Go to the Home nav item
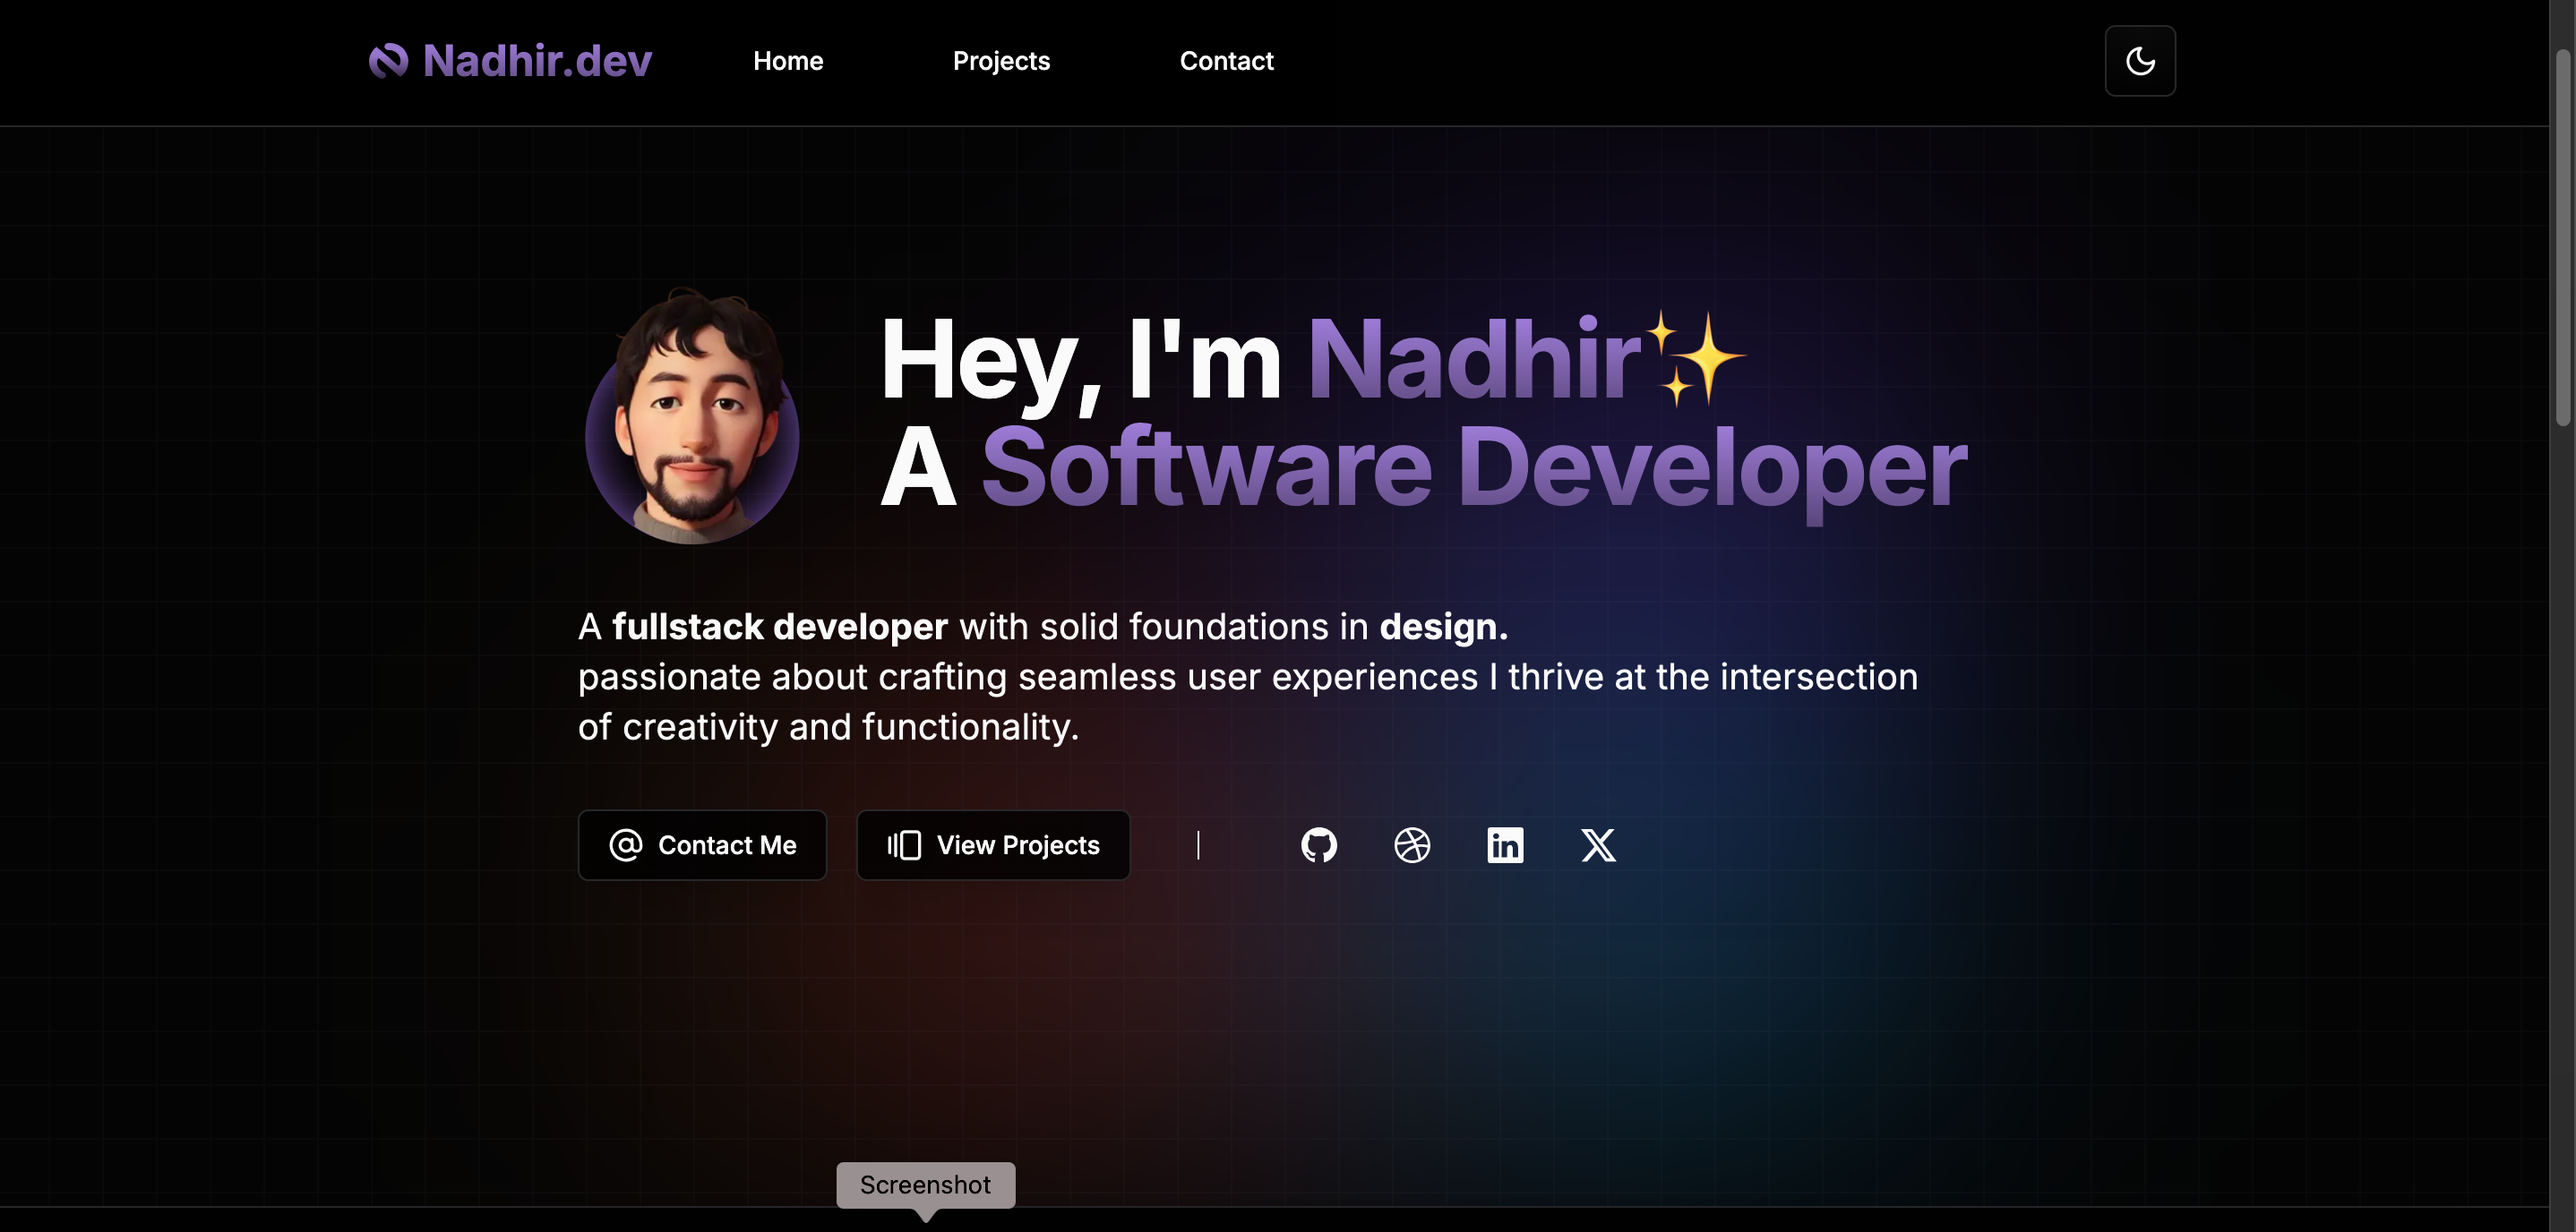Image resolution: width=2576 pixels, height=1232 pixels. click(788, 61)
